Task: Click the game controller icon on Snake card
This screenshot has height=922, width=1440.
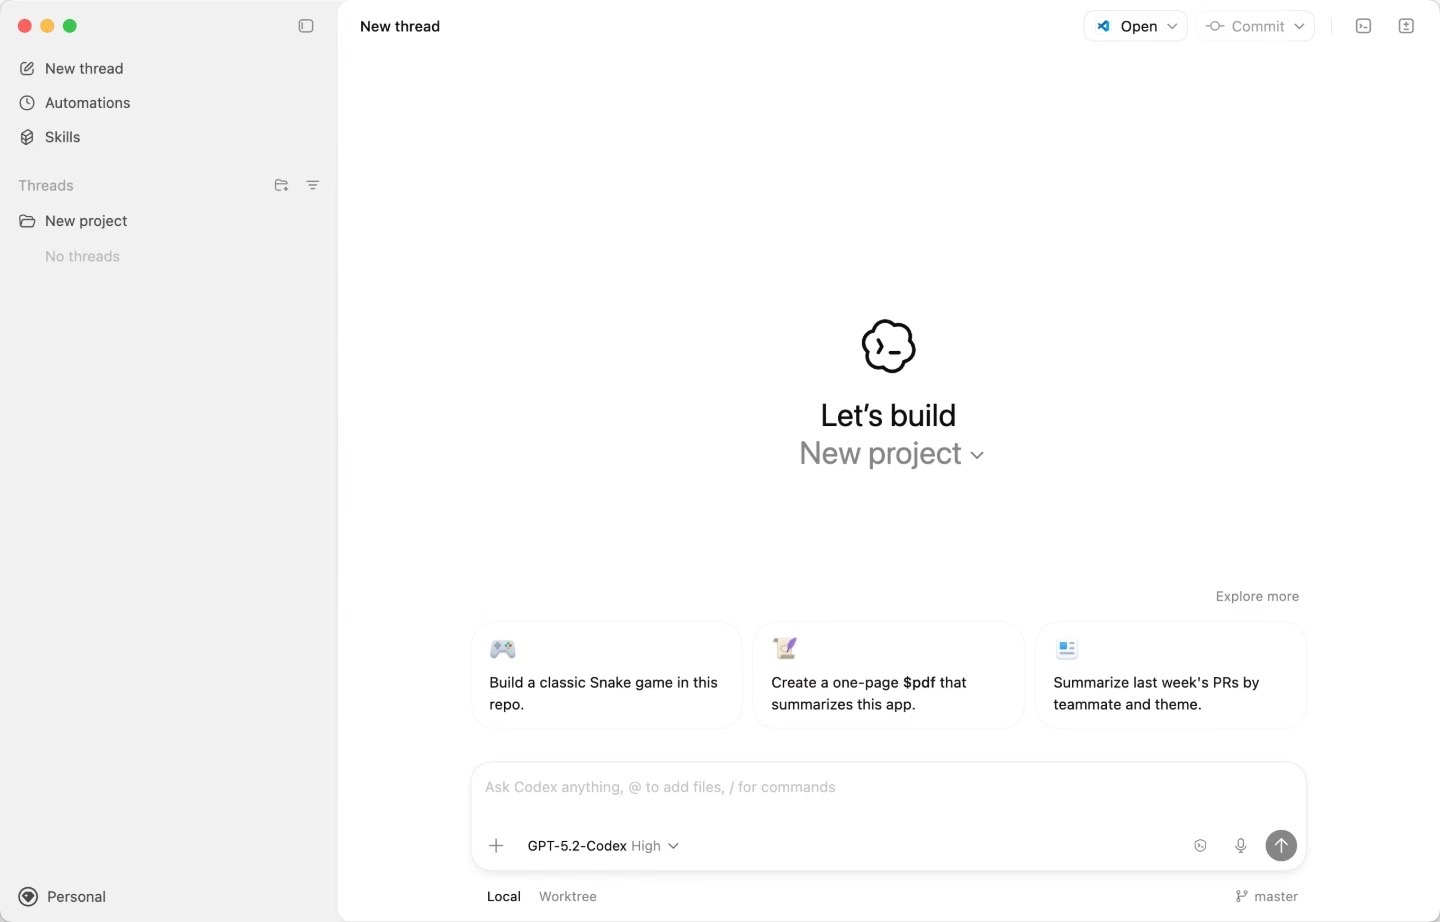Action: 503,649
